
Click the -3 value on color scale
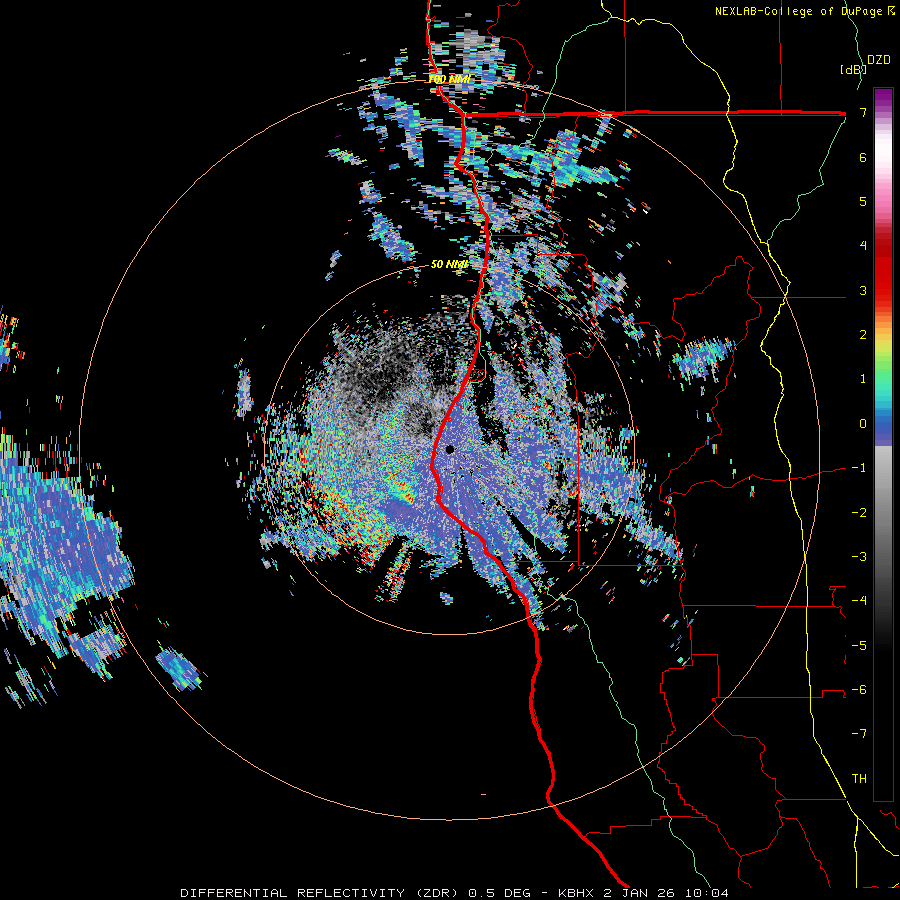pos(859,557)
